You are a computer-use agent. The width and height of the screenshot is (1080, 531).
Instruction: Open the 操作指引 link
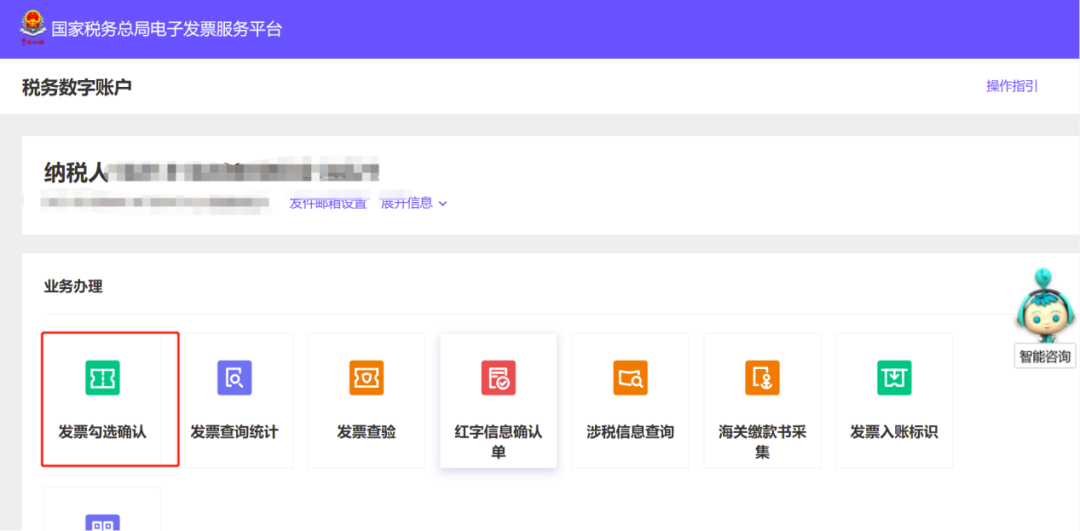coord(1012,86)
